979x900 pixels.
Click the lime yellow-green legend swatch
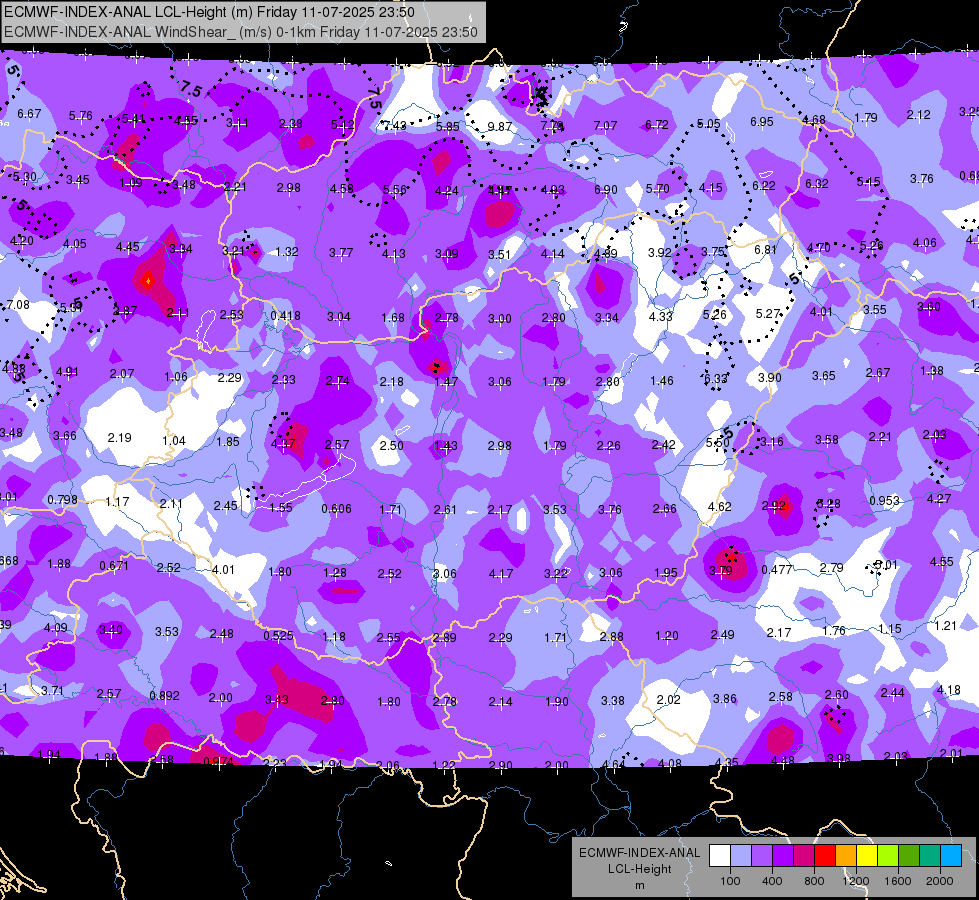coord(888,856)
